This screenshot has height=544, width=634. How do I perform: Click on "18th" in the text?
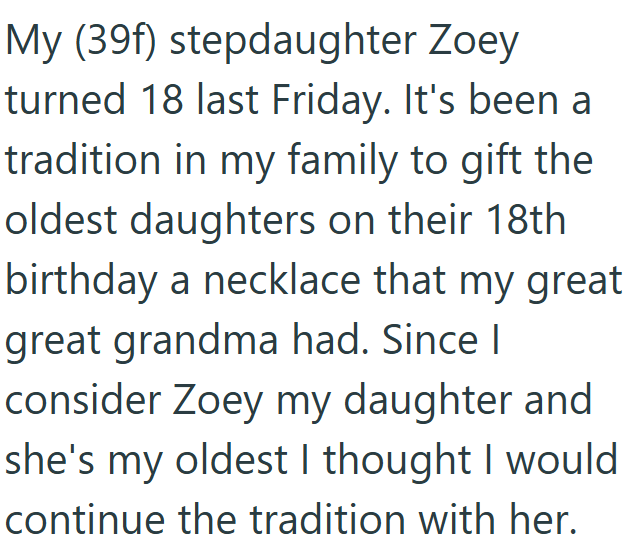[x=529, y=221]
